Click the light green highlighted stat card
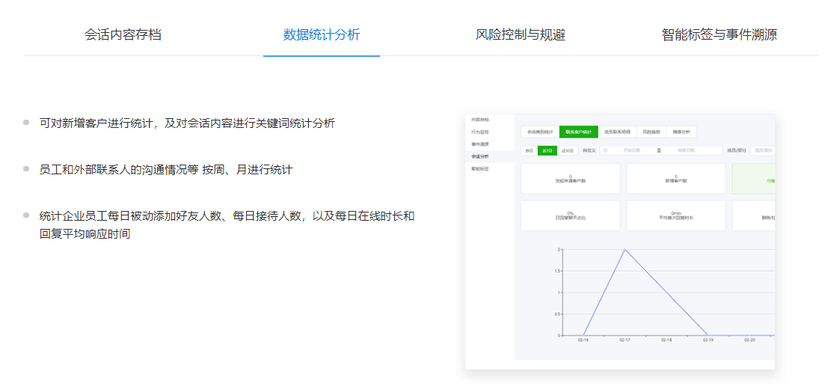Image resolution: width=828 pixels, height=389 pixels. (x=754, y=178)
